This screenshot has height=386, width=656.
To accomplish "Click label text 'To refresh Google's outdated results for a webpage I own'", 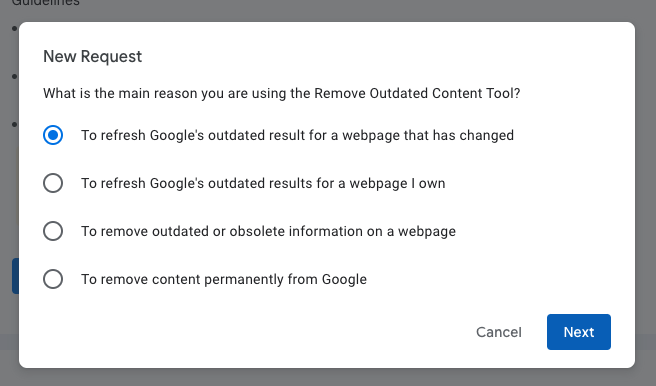I will tap(263, 184).
